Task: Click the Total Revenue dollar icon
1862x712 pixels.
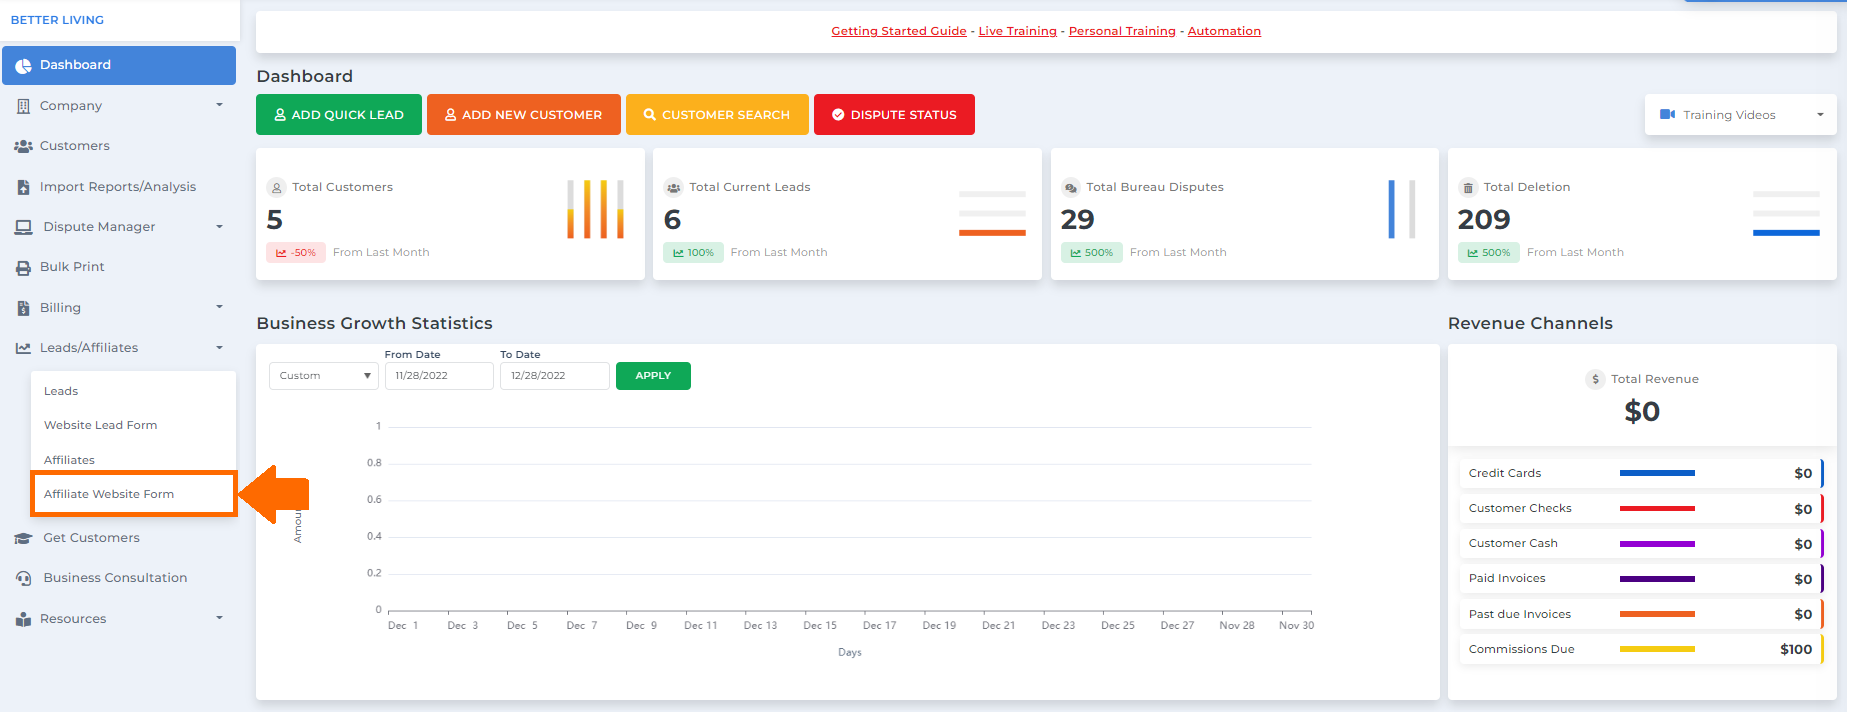Action: click(x=1595, y=379)
